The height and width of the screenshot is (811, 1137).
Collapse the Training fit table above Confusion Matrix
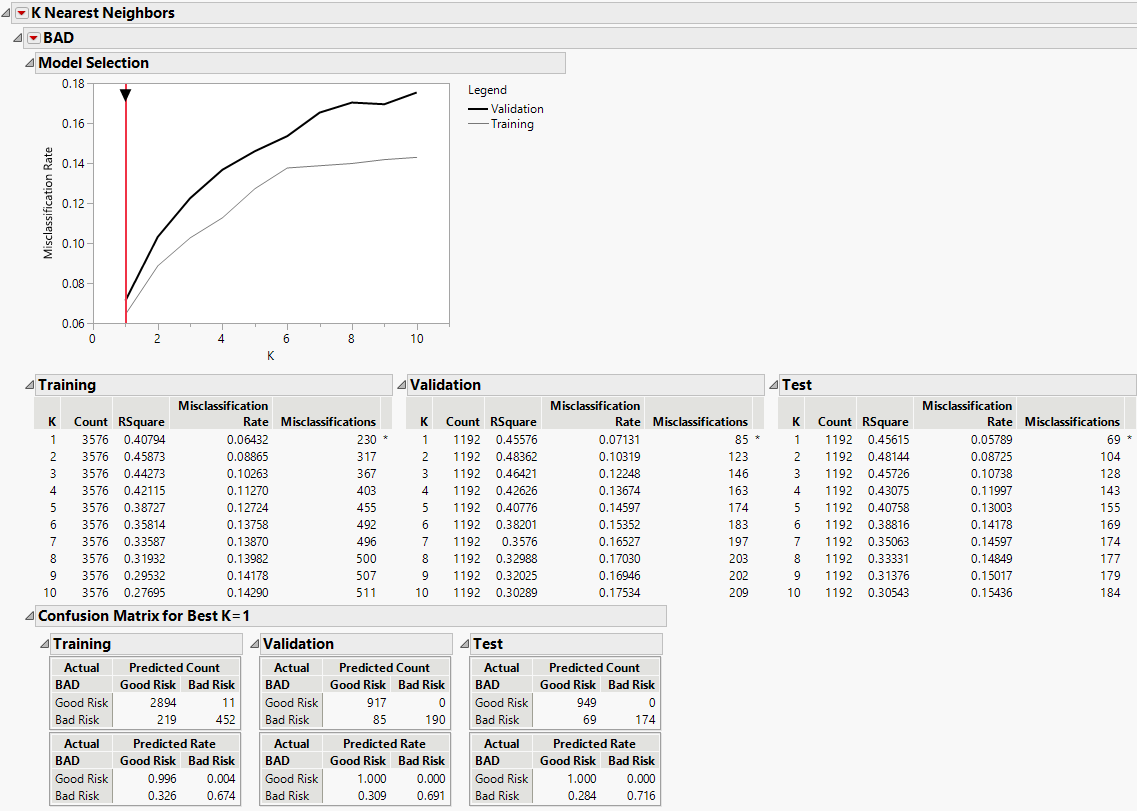29,385
